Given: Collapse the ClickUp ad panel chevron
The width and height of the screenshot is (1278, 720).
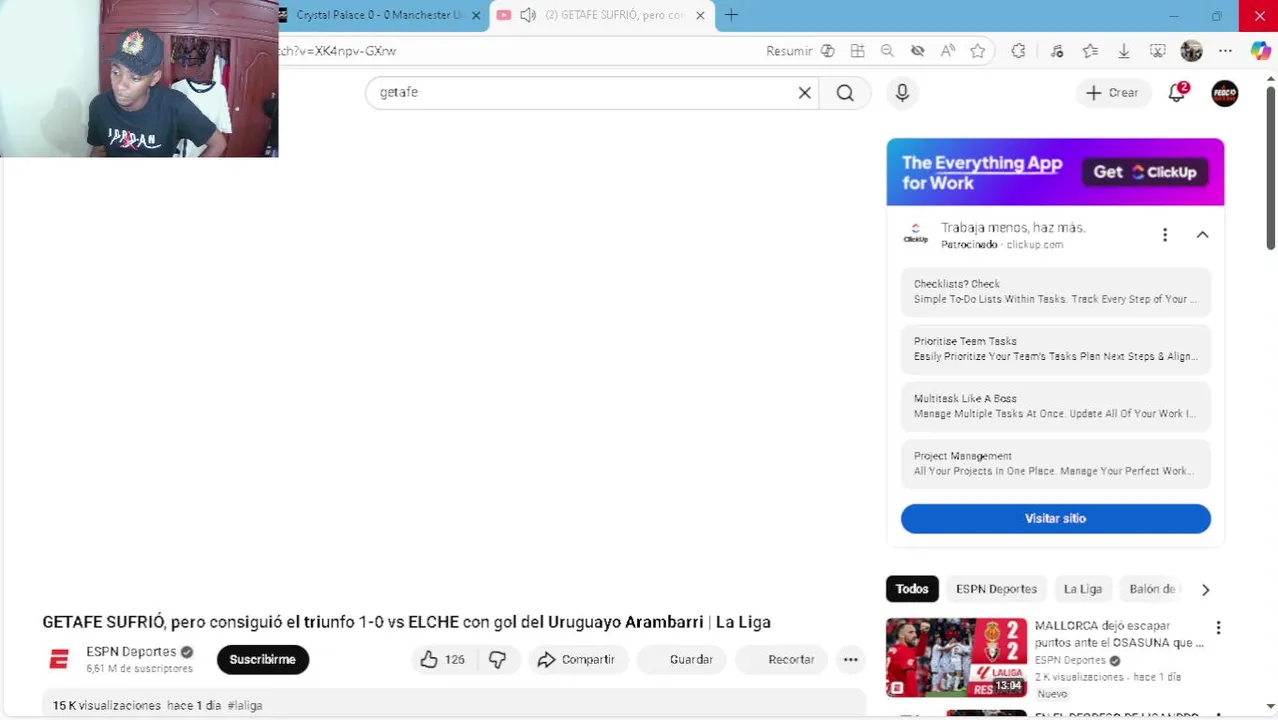Looking at the screenshot, I should 1202,235.
